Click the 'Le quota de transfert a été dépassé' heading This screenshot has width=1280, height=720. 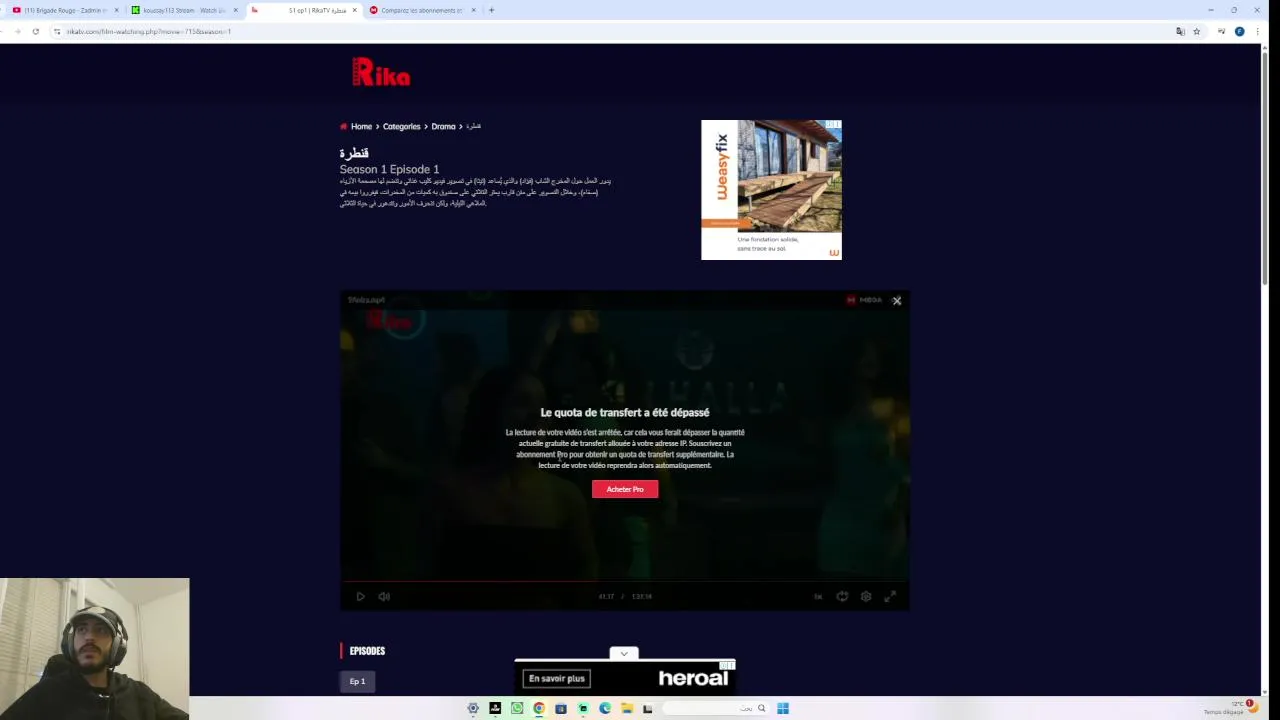pyautogui.click(x=625, y=412)
